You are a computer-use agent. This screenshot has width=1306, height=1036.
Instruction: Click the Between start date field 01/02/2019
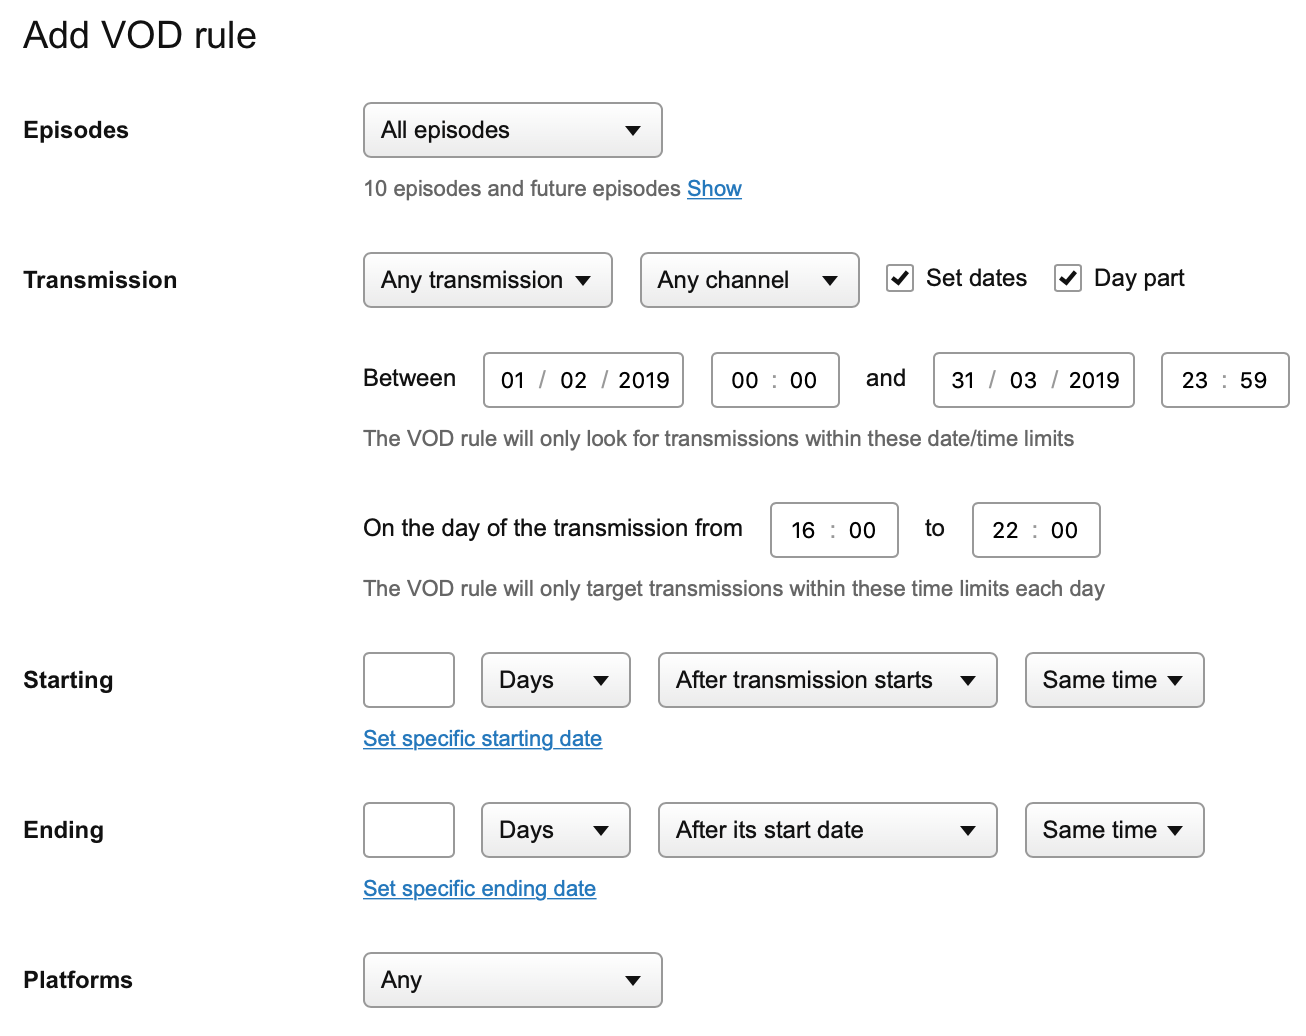[x=583, y=380]
